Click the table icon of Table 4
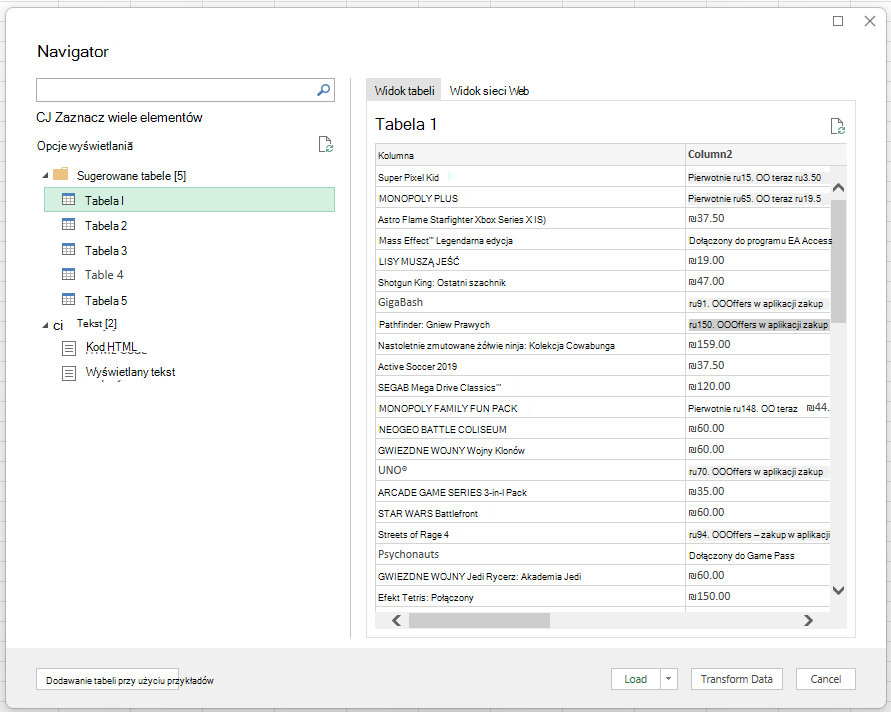The height and width of the screenshot is (712, 891). pyautogui.click(x=68, y=274)
